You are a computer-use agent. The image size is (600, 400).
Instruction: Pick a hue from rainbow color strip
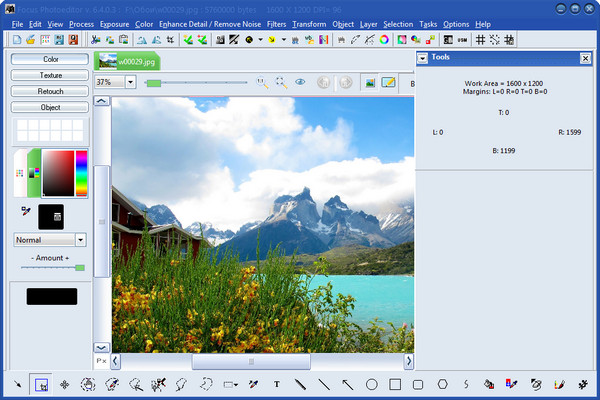click(x=82, y=172)
